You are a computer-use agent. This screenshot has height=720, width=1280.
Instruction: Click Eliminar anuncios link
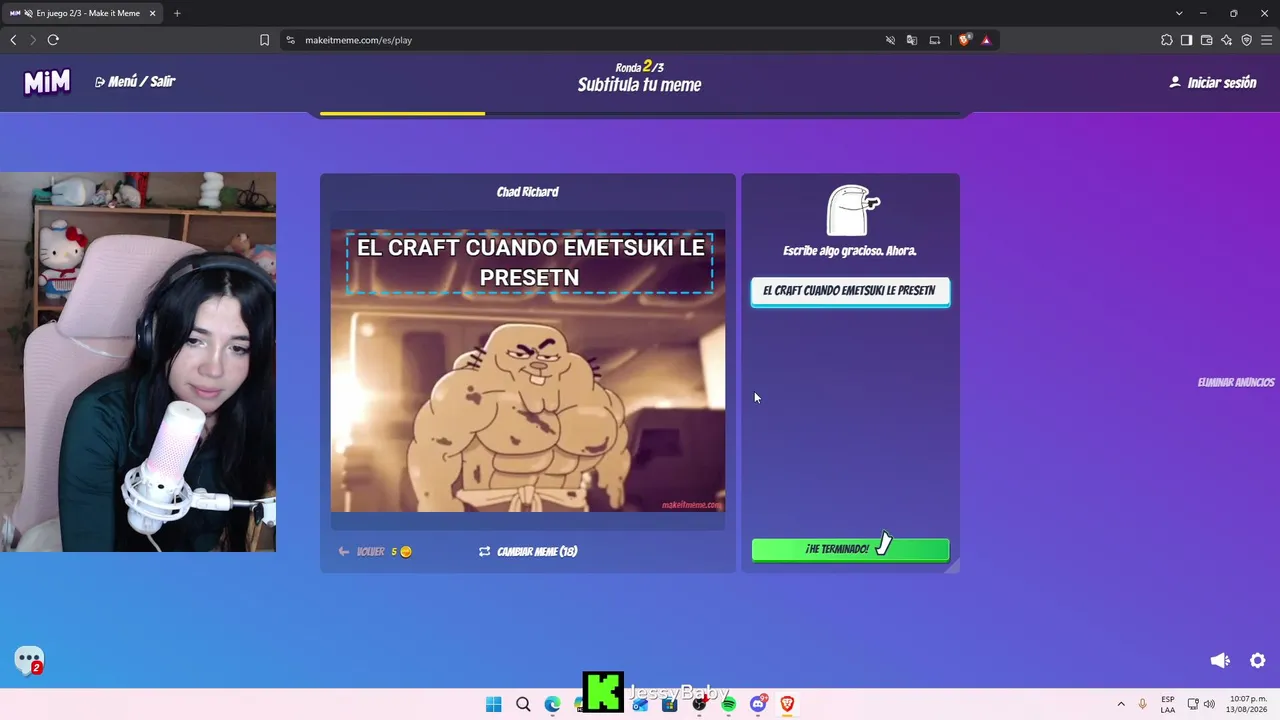pos(1236,383)
